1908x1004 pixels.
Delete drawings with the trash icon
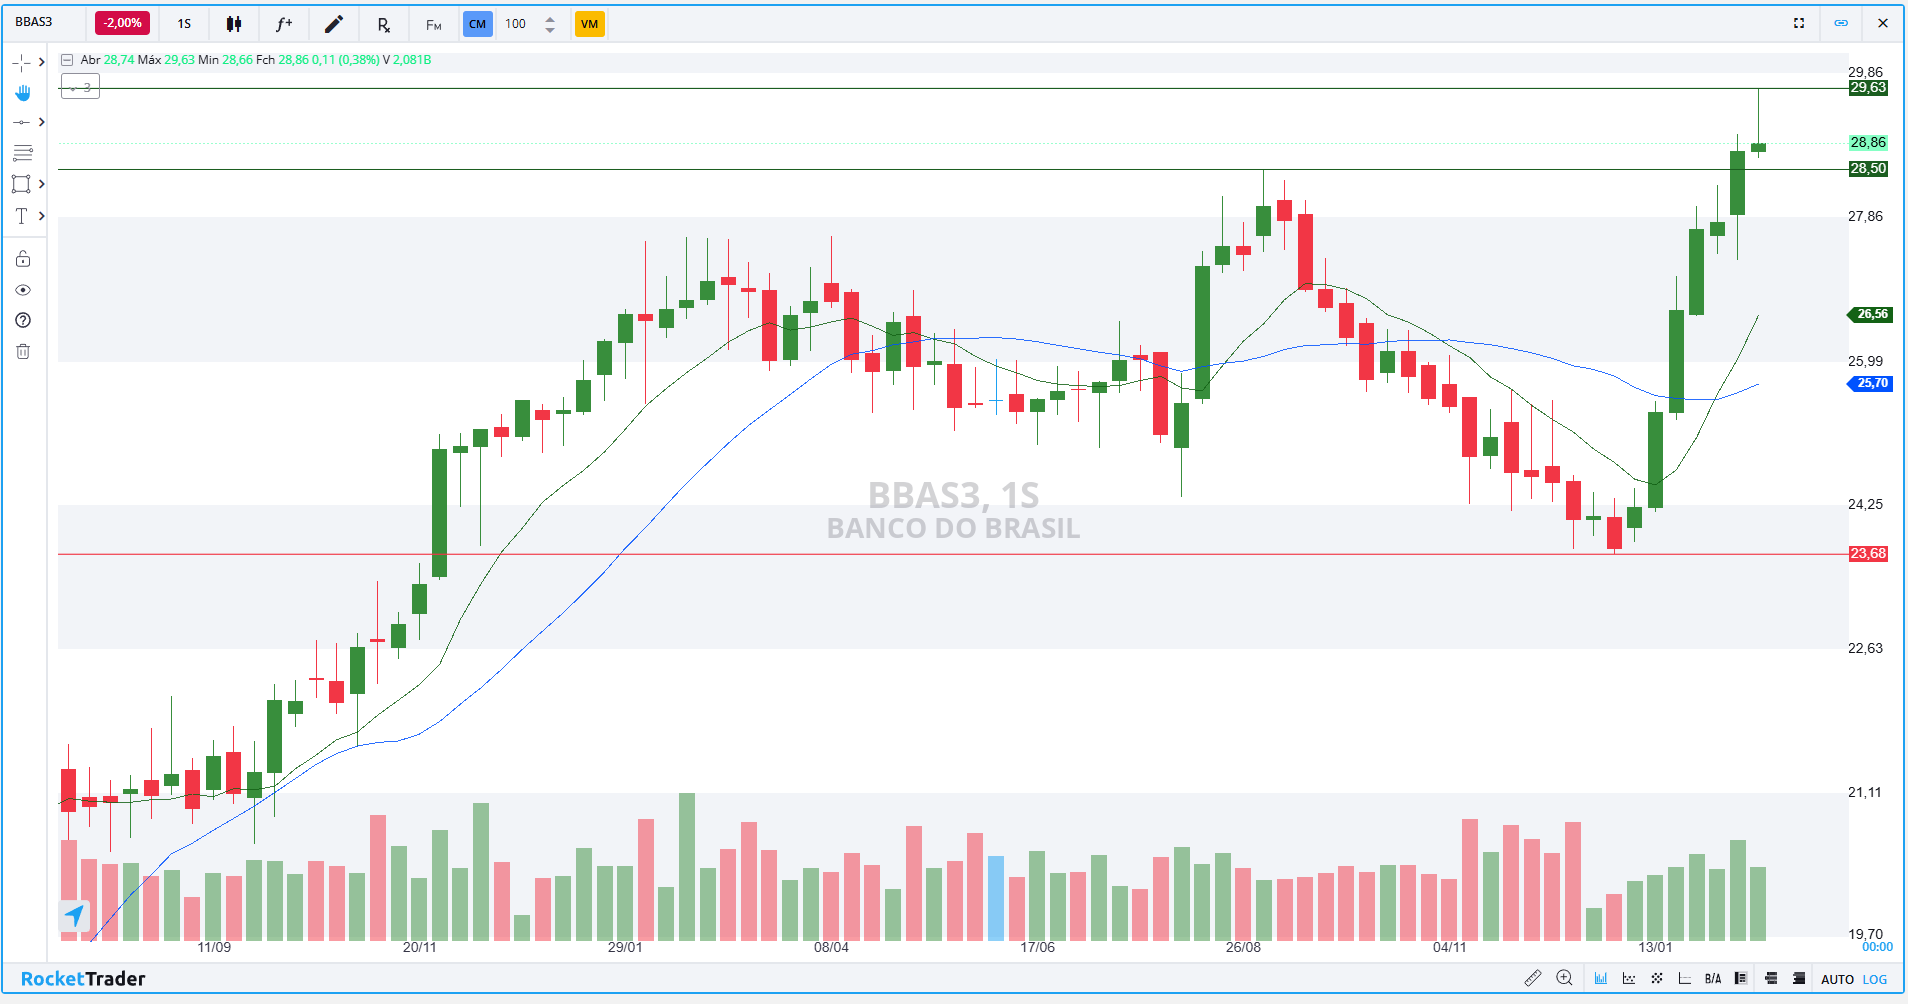pos(22,351)
